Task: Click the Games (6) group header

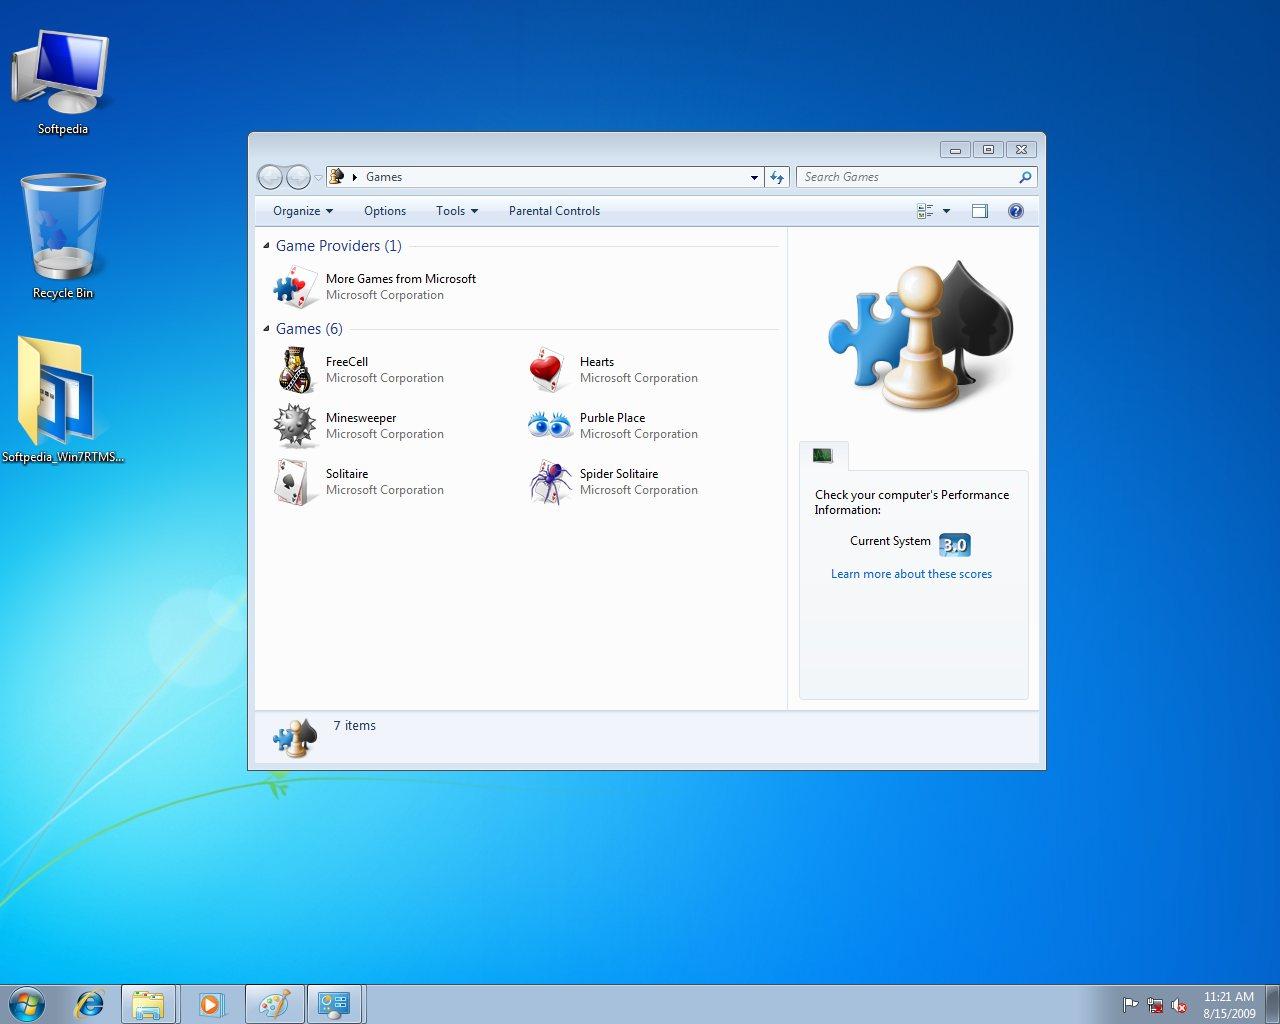Action: click(309, 329)
